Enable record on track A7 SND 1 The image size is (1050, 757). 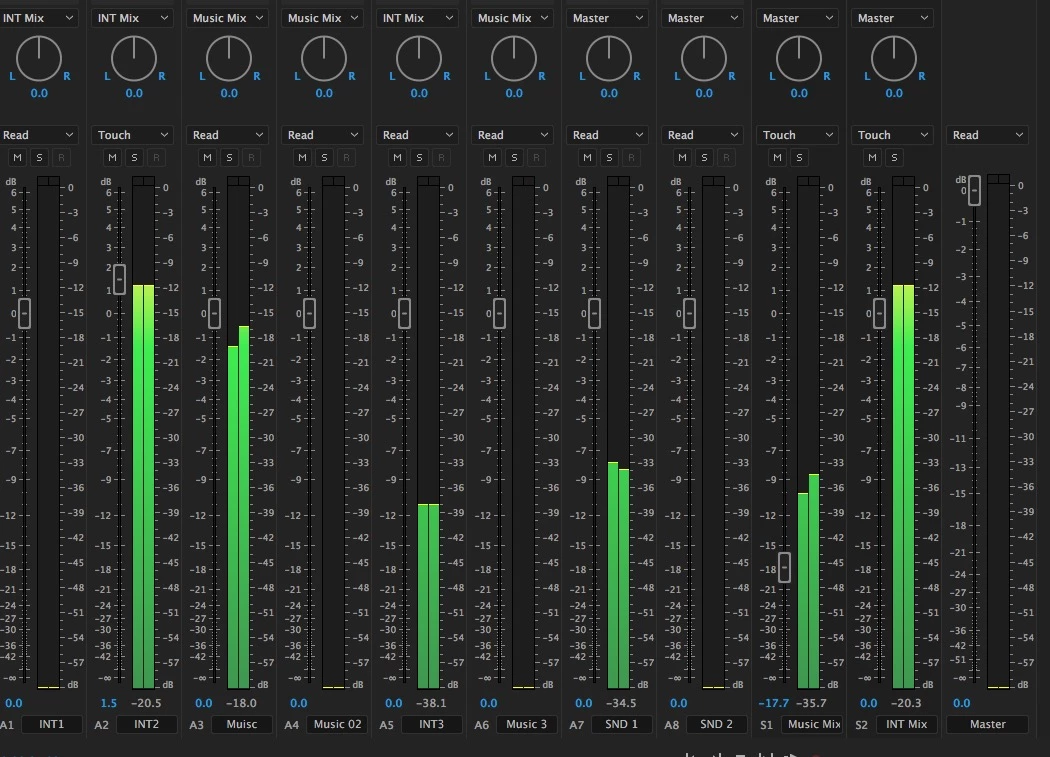pos(632,157)
